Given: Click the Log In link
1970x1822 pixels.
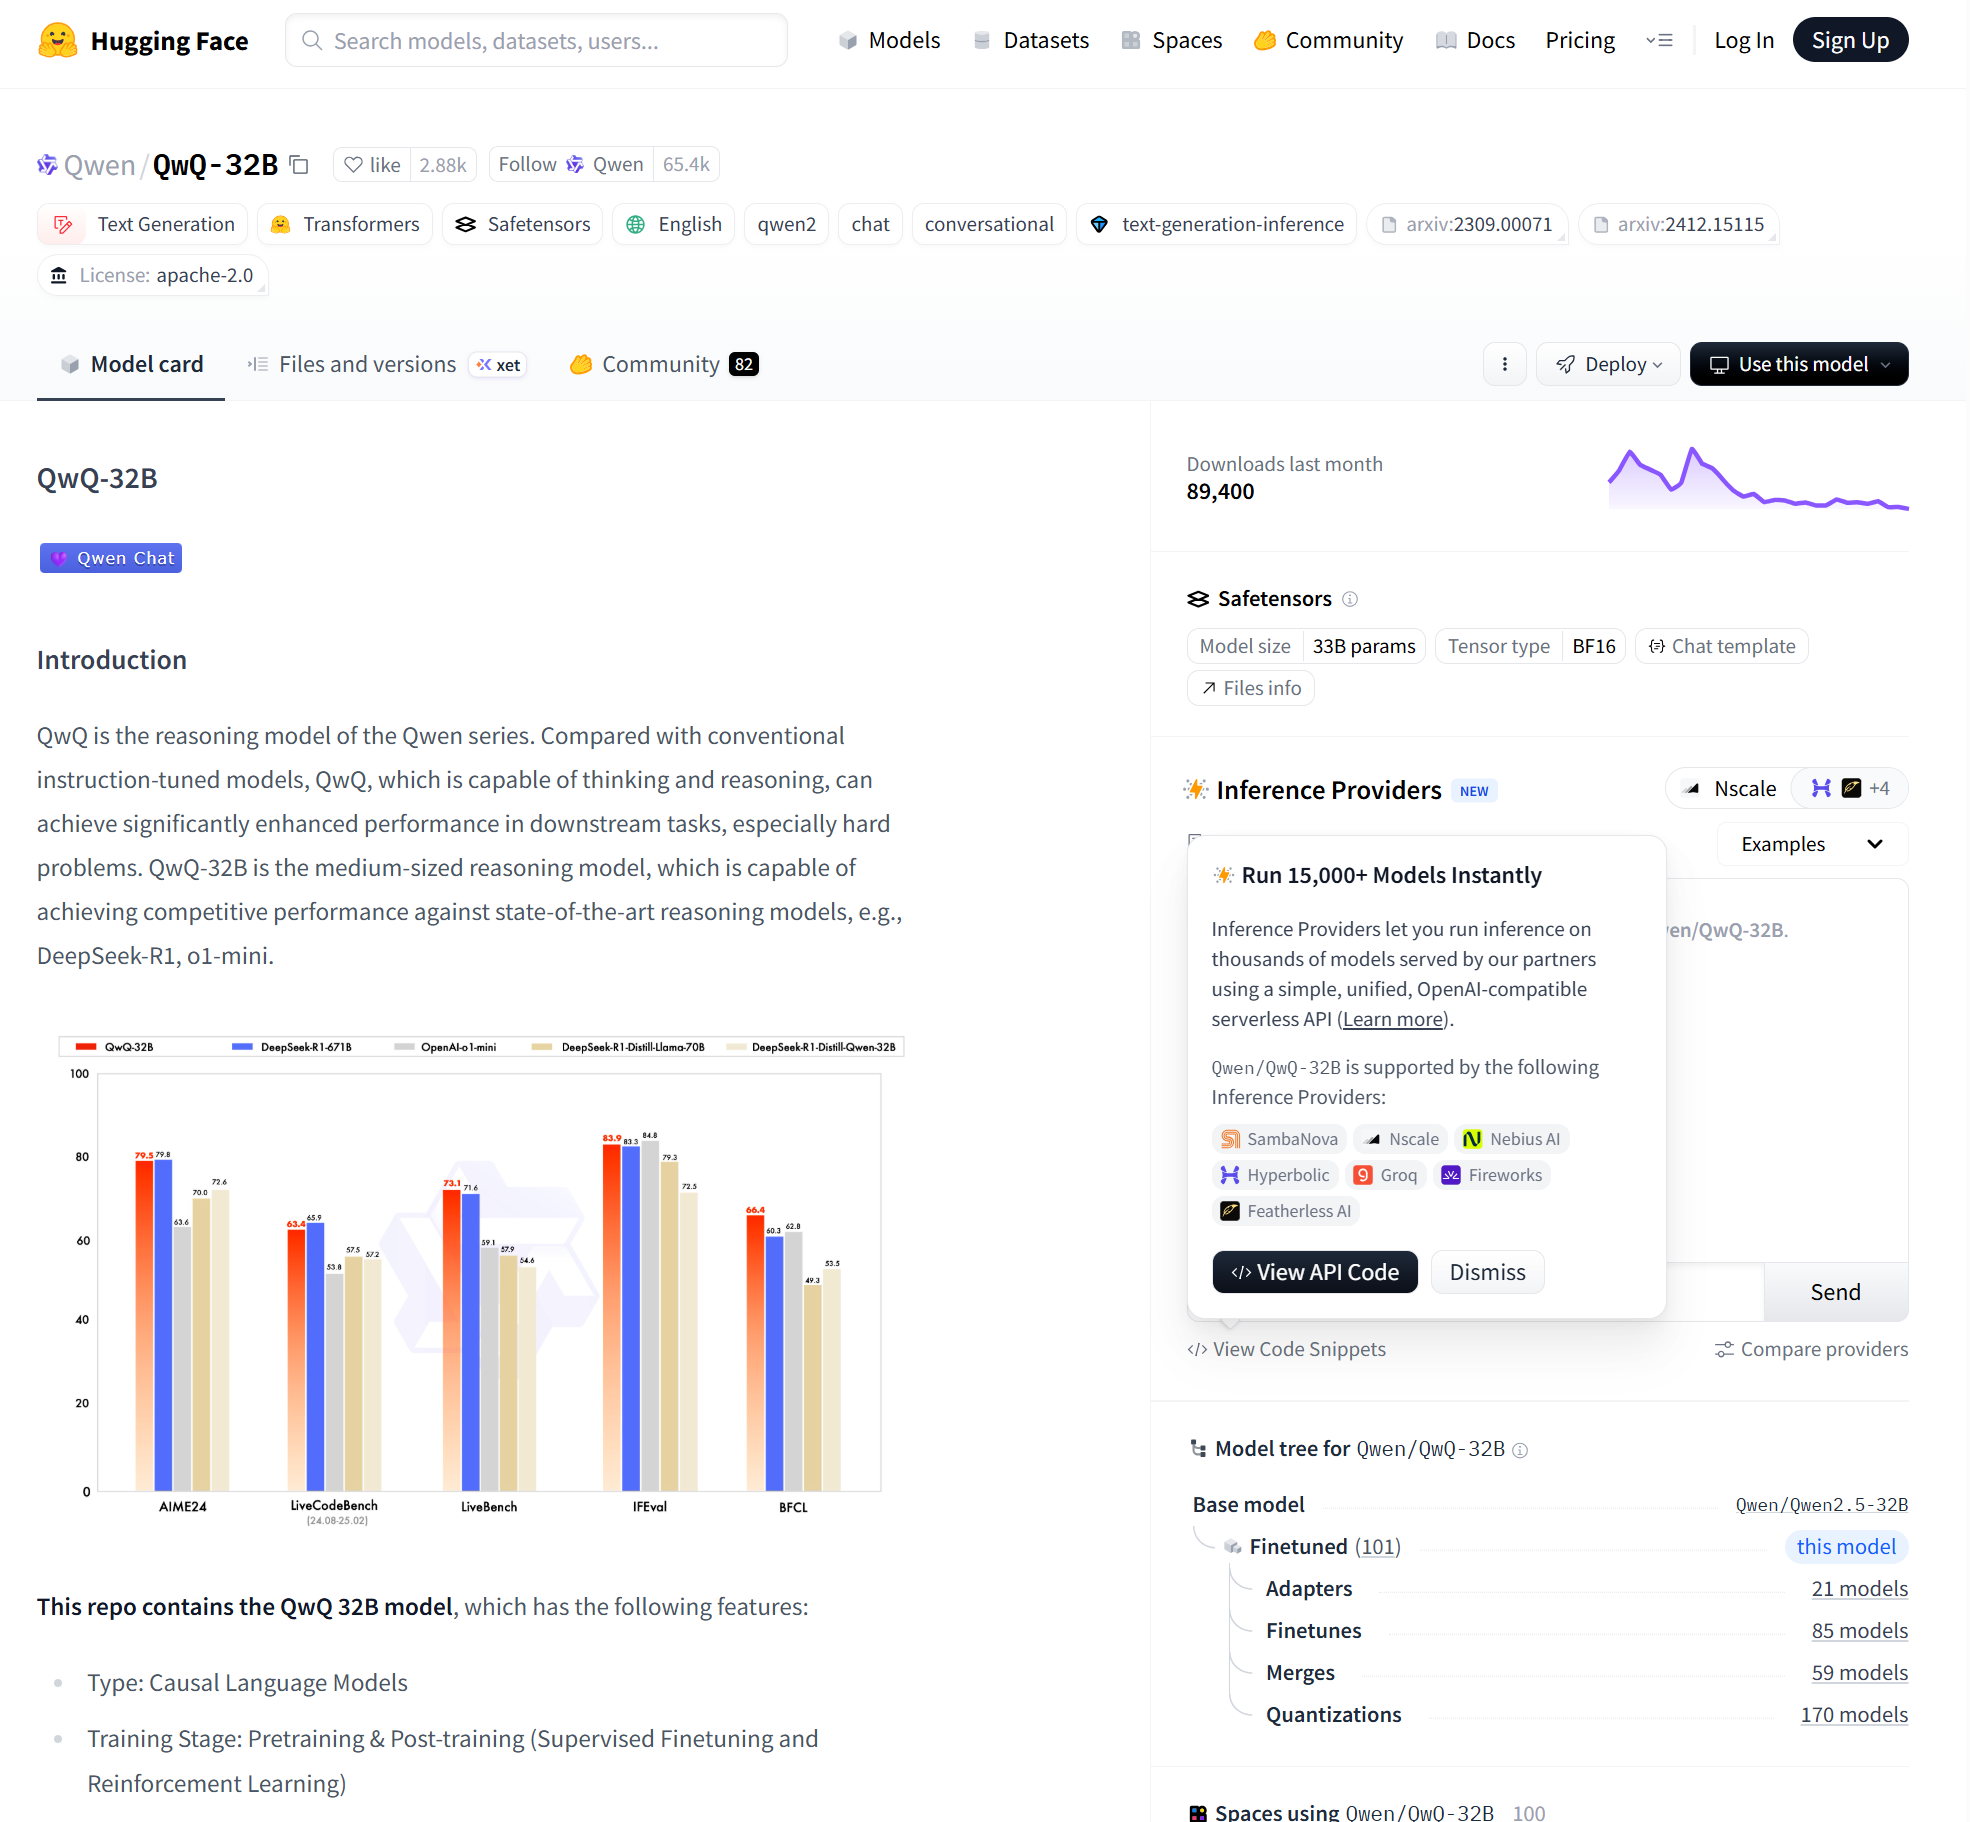Looking at the screenshot, I should tap(1743, 40).
